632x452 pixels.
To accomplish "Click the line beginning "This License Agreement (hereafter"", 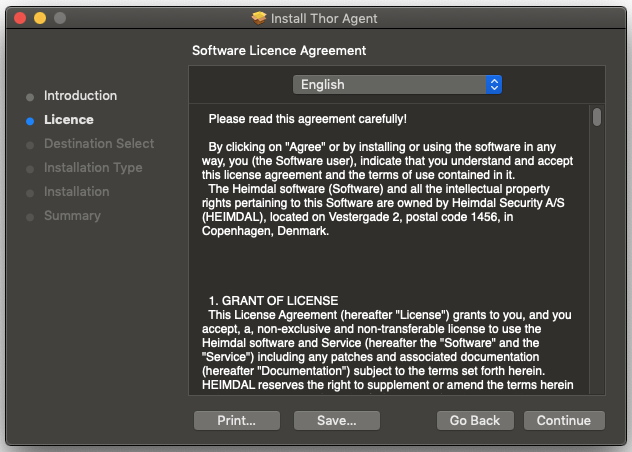I will tap(390, 315).
